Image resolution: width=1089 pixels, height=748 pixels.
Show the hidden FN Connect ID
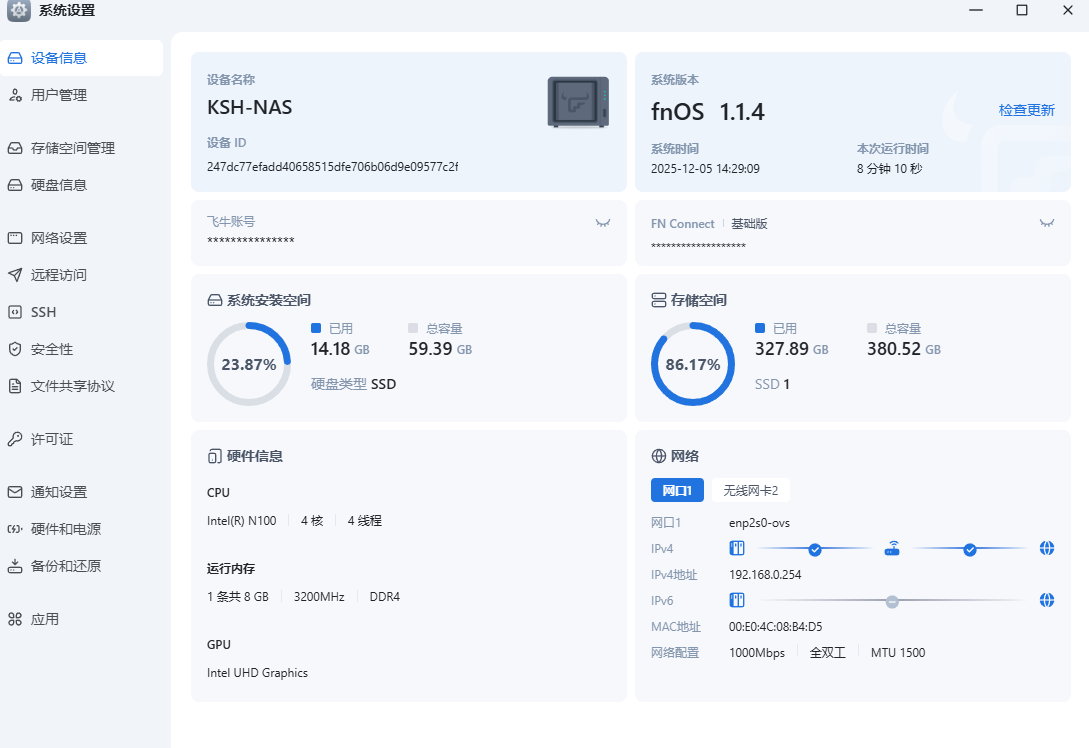[1046, 223]
